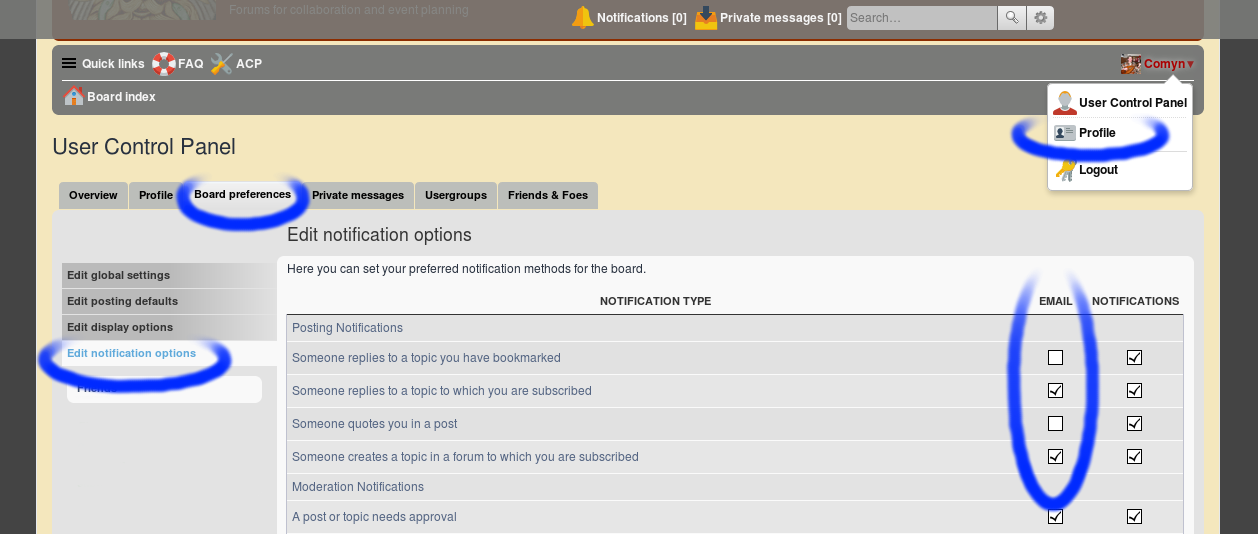Switch to the Private messages tab
The image size is (1258, 534).
pos(357,195)
